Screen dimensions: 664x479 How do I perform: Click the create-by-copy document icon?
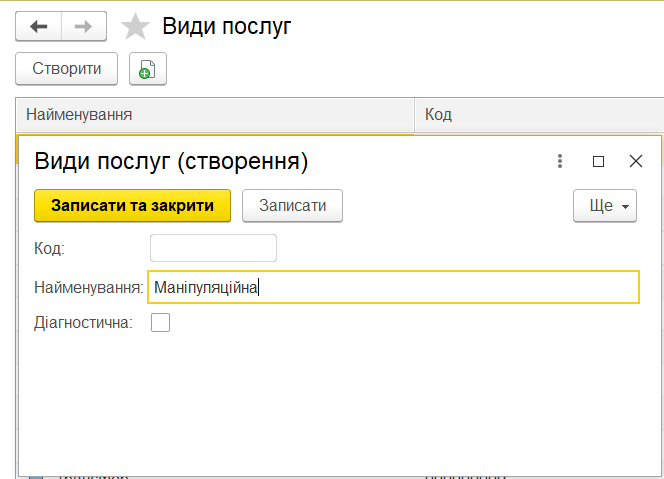coord(148,69)
